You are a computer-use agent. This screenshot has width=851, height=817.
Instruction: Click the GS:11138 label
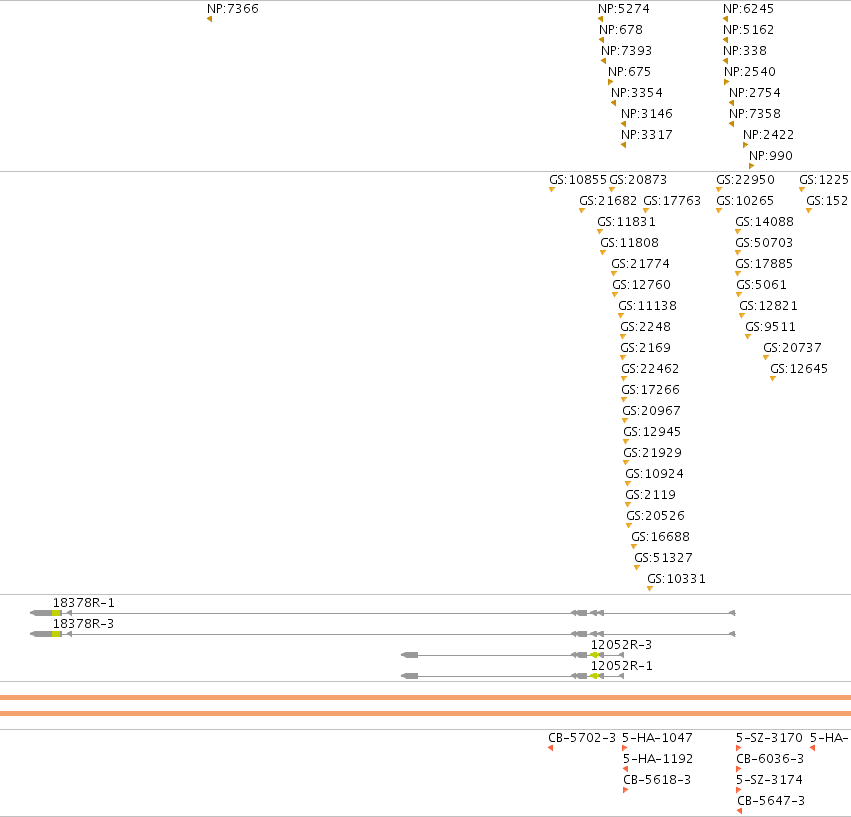tap(647, 306)
